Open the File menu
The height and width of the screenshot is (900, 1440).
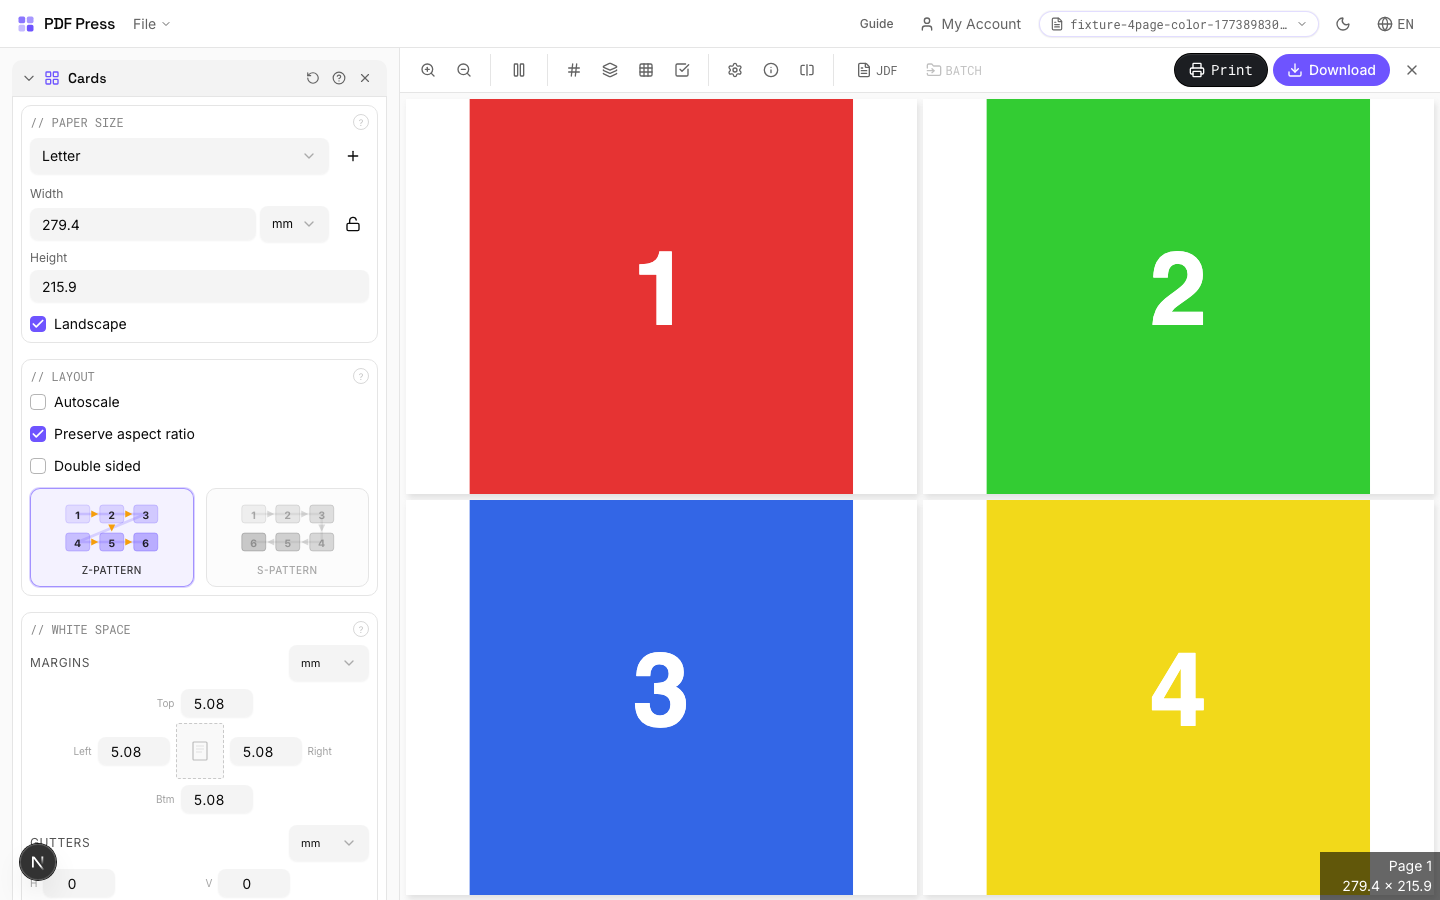coord(150,24)
